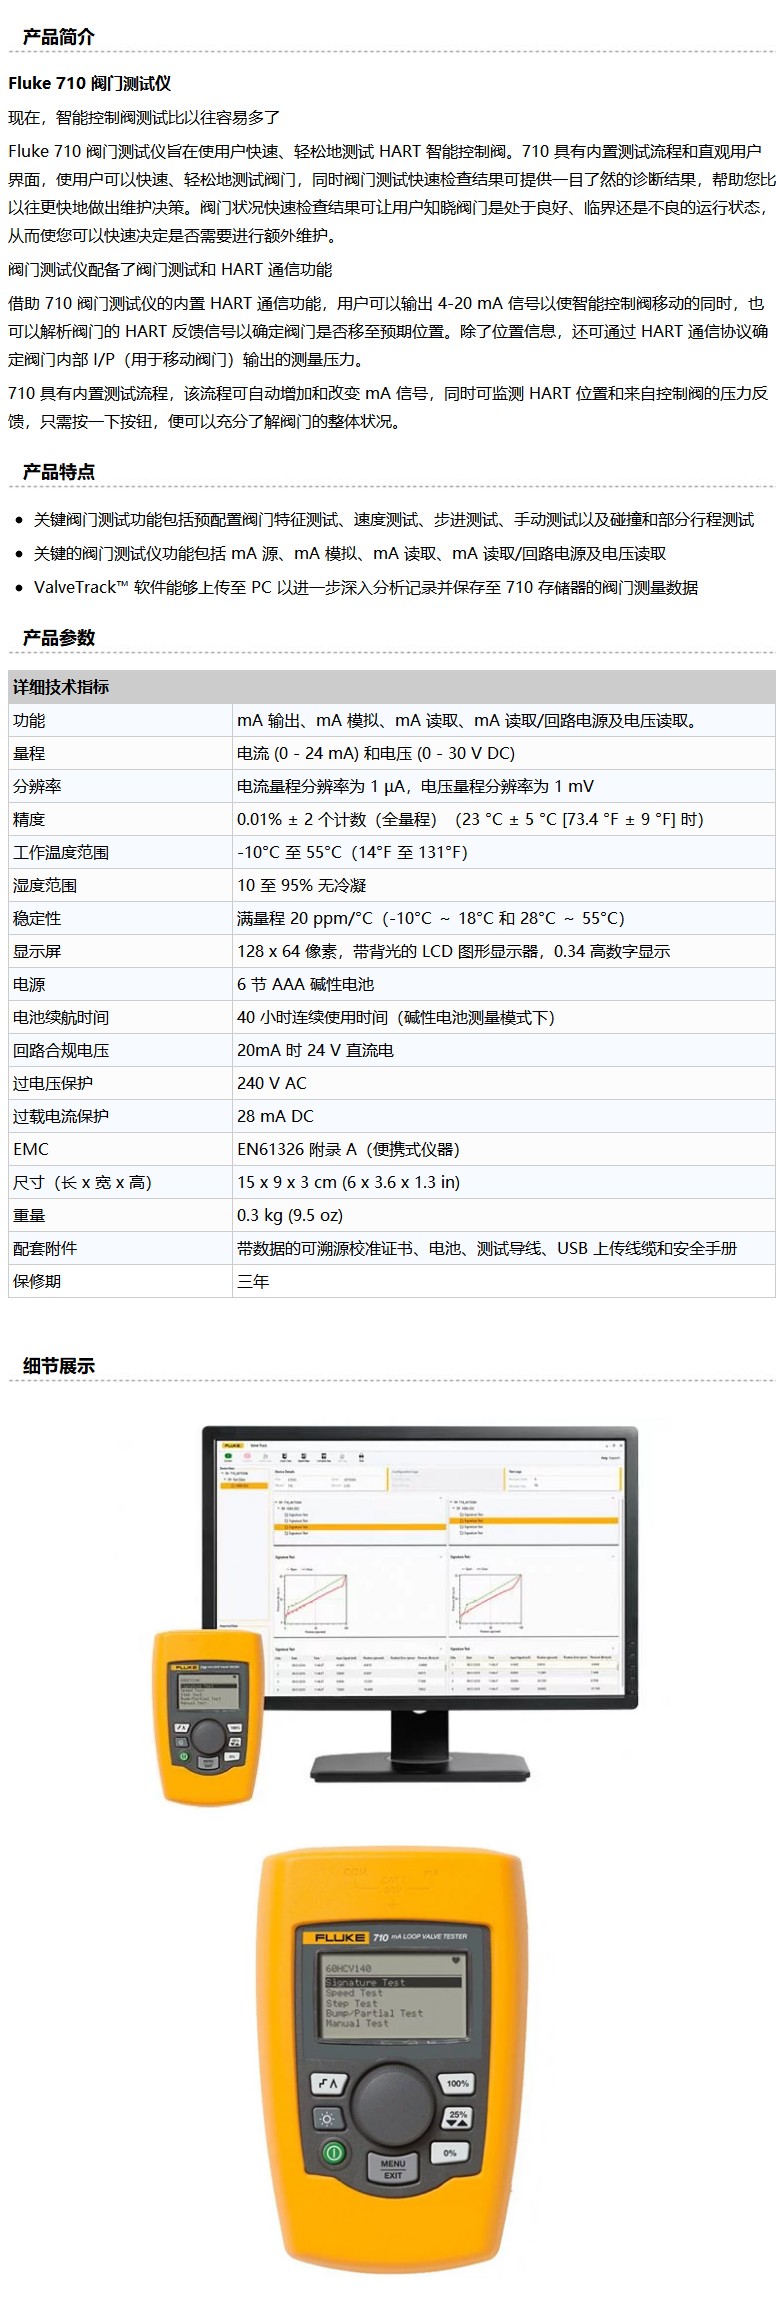Screen dimensions: 776x2313
Task: Click the 25% button on large Fluke 710
Action: 458,2116
